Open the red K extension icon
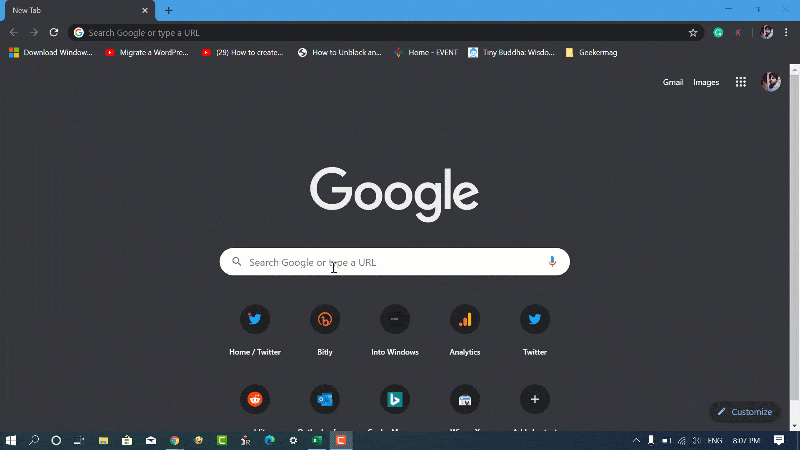The width and height of the screenshot is (800, 450). 738,33
